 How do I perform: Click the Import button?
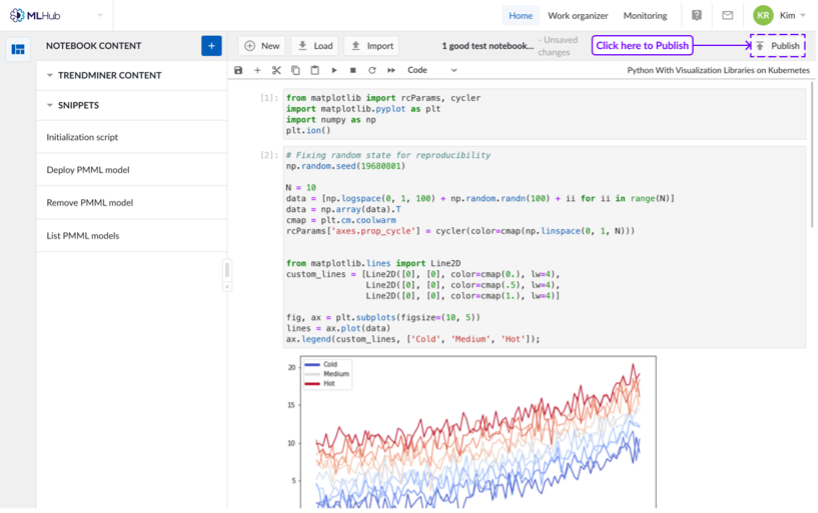tap(371, 46)
